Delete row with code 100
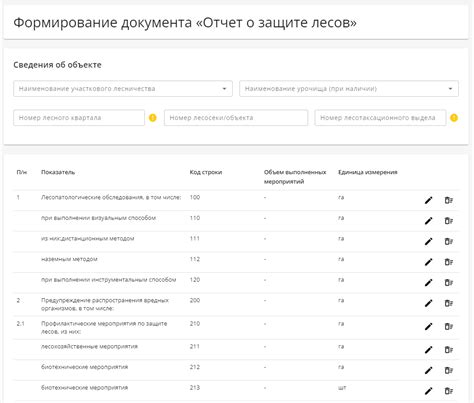This screenshot has height=403, width=474. pos(449,200)
